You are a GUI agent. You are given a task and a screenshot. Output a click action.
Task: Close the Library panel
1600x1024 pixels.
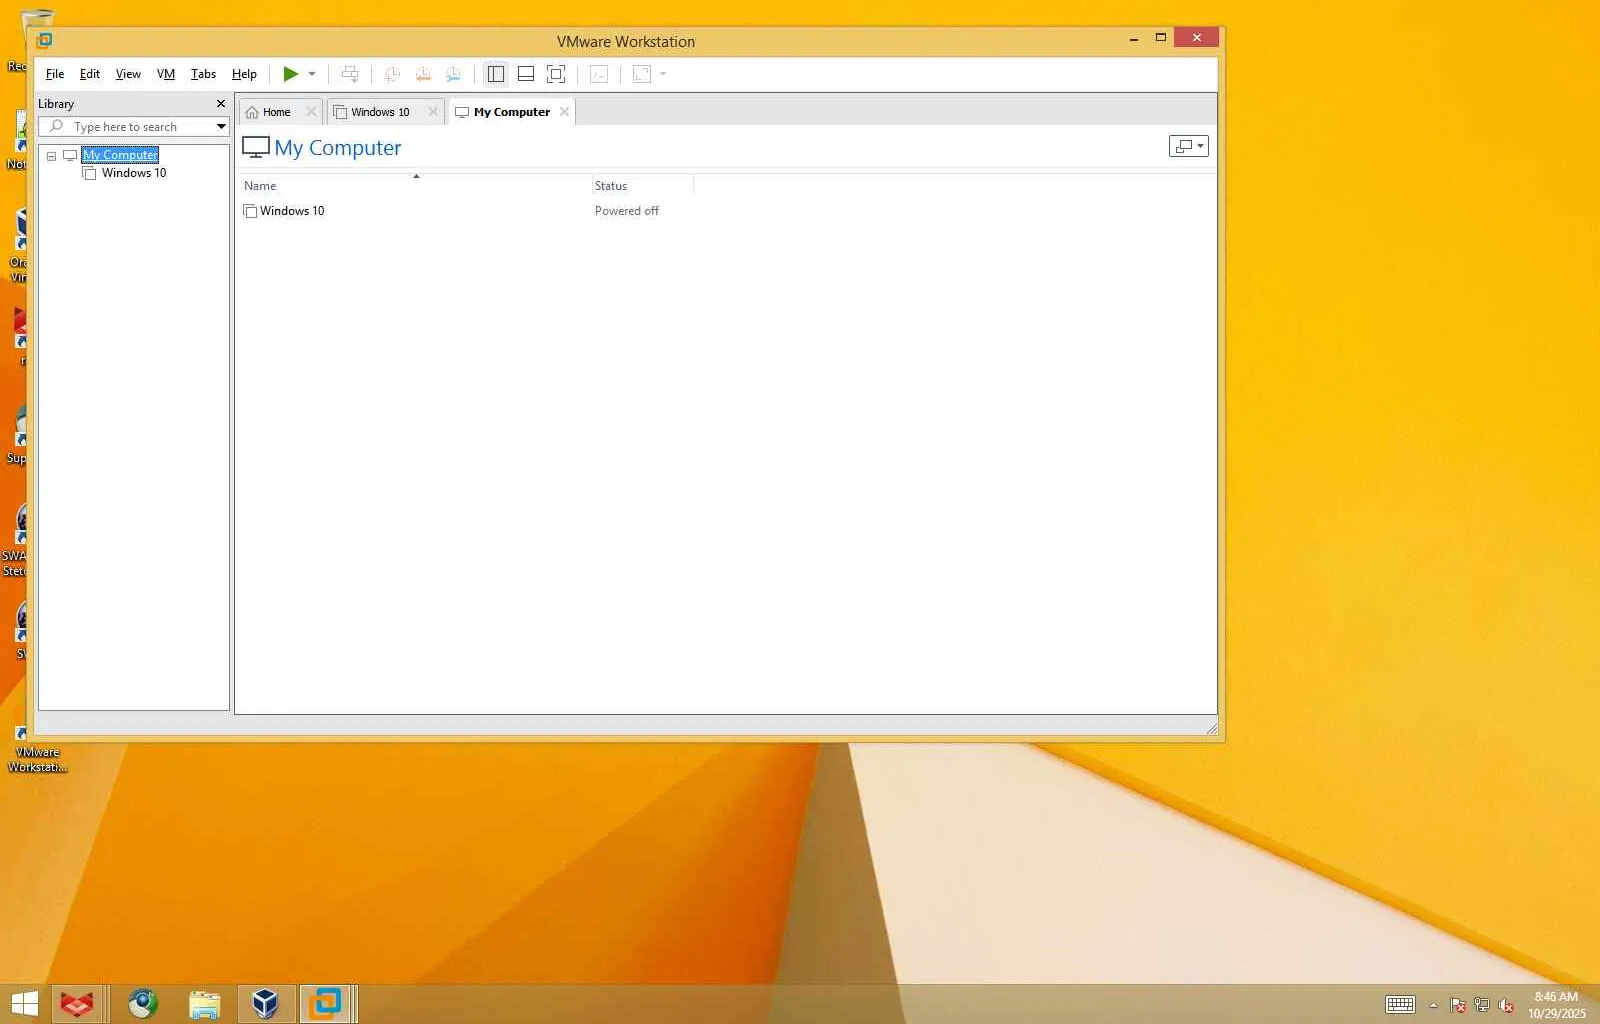click(221, 104)
